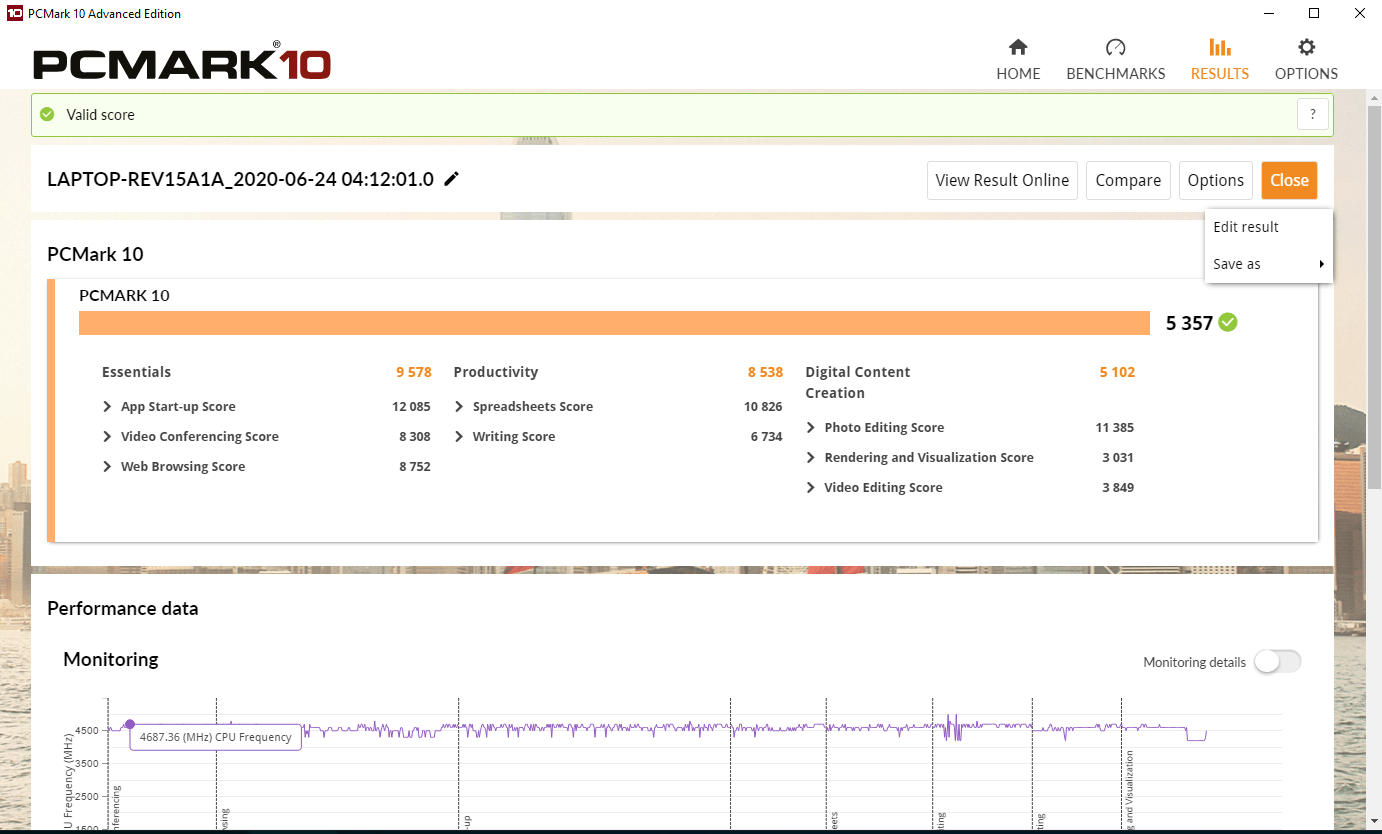Open Benchmarks via the gauge icon
1382x834 pixels.
coord(1115,47)
